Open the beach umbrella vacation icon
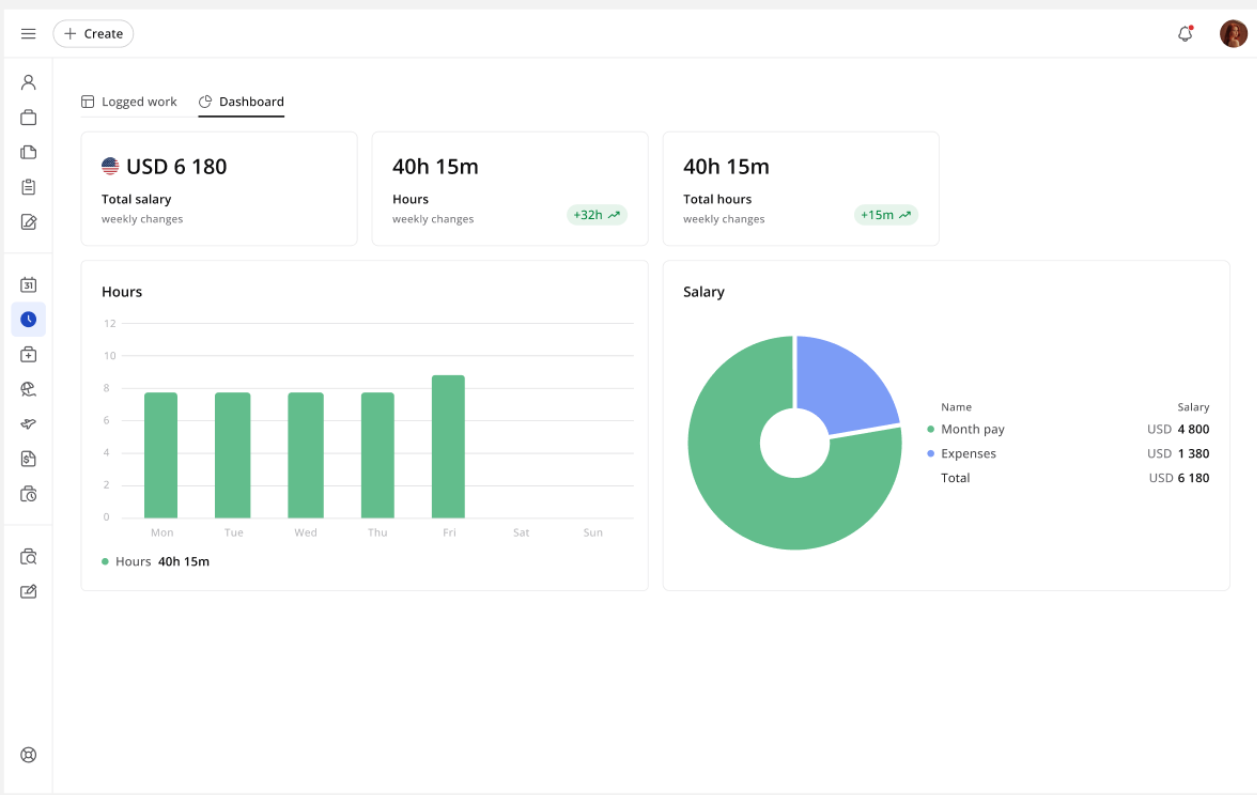The height and width of the screenshot is (795, 1257). pos(28,389)
